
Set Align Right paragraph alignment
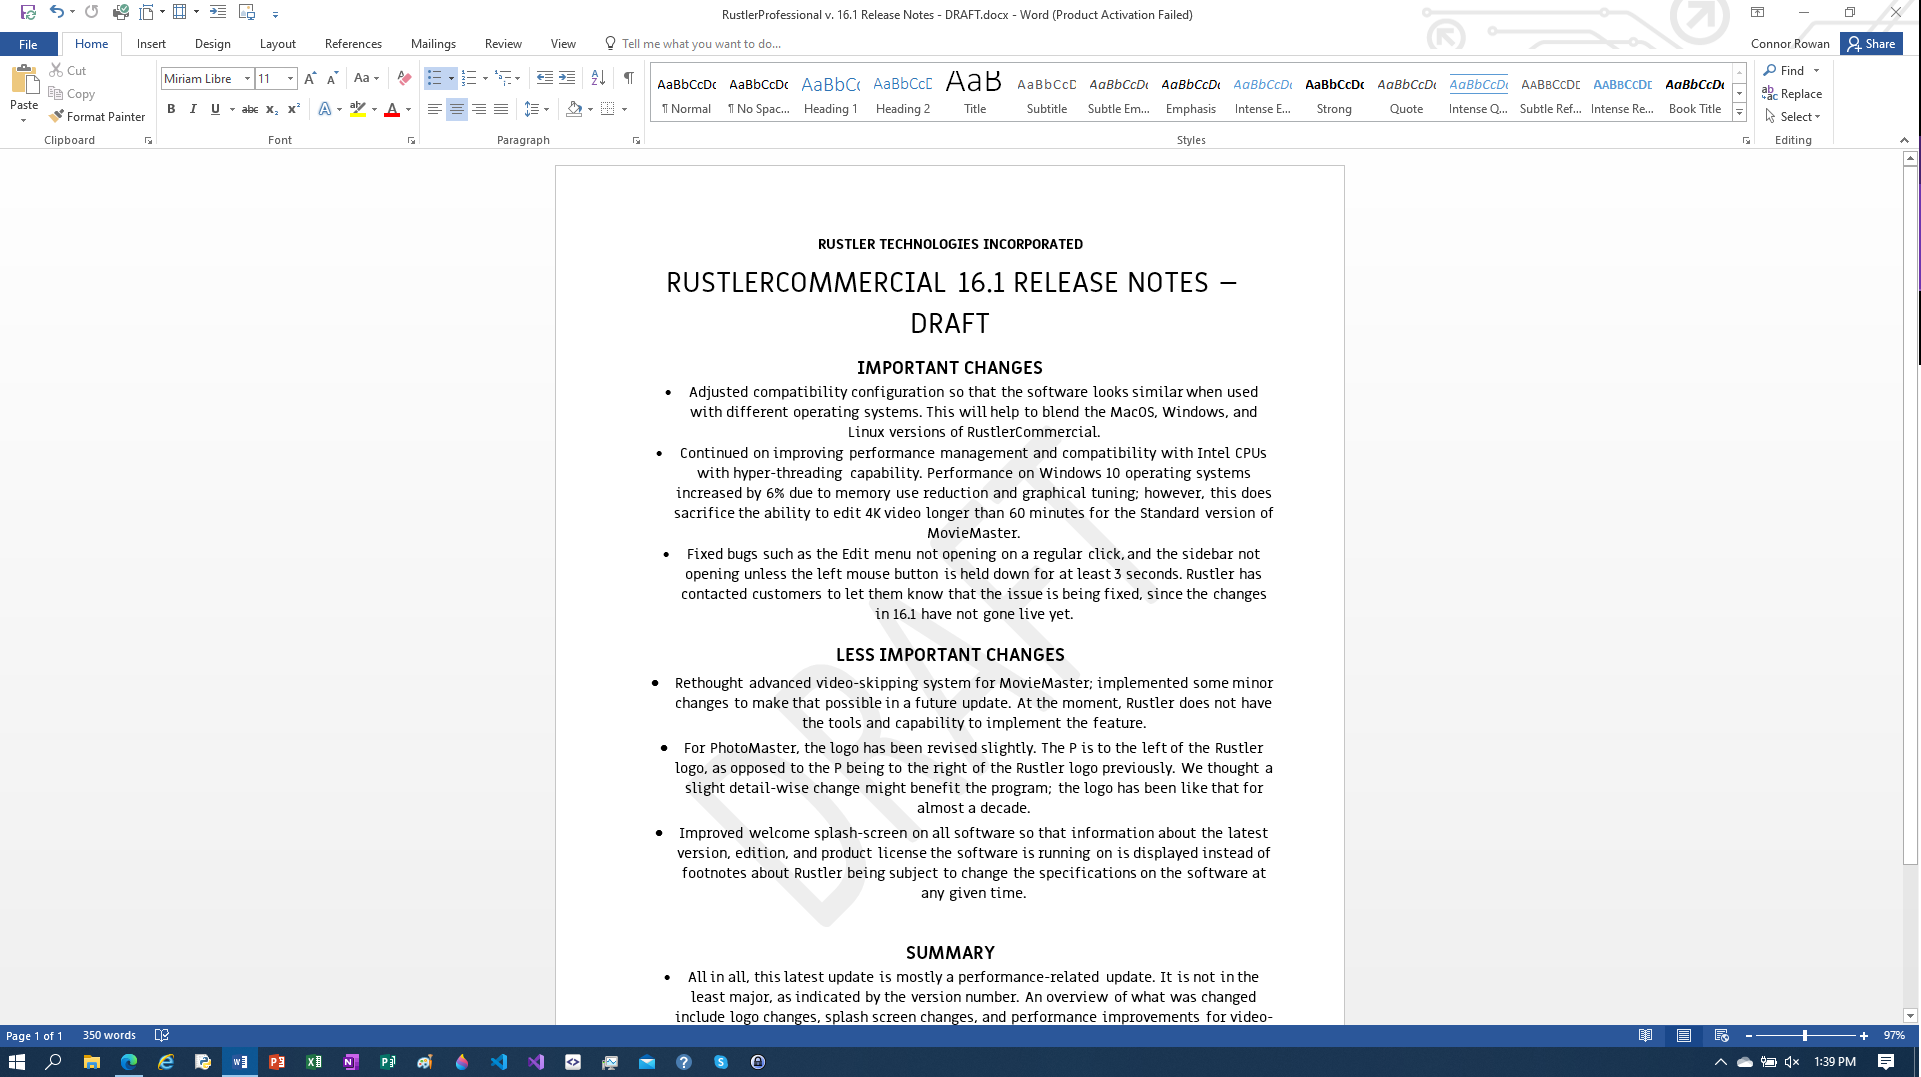pyautogui.click(x=479, y=109)
